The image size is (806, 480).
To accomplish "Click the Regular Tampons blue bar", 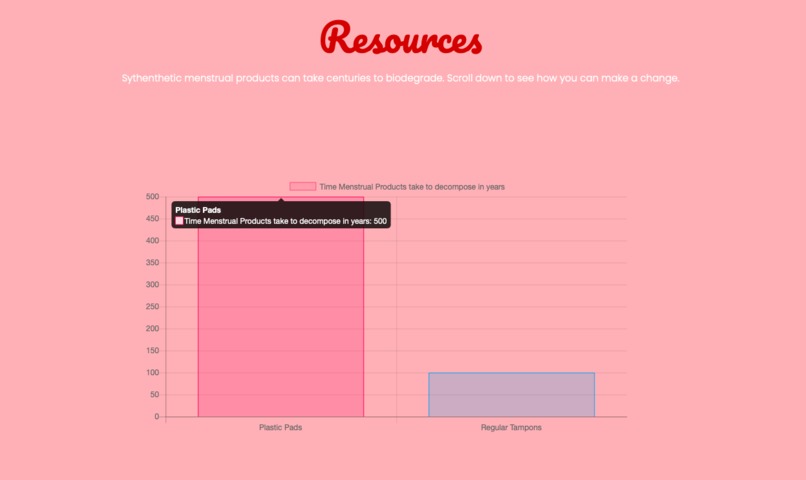I will (x=511, y=395).
